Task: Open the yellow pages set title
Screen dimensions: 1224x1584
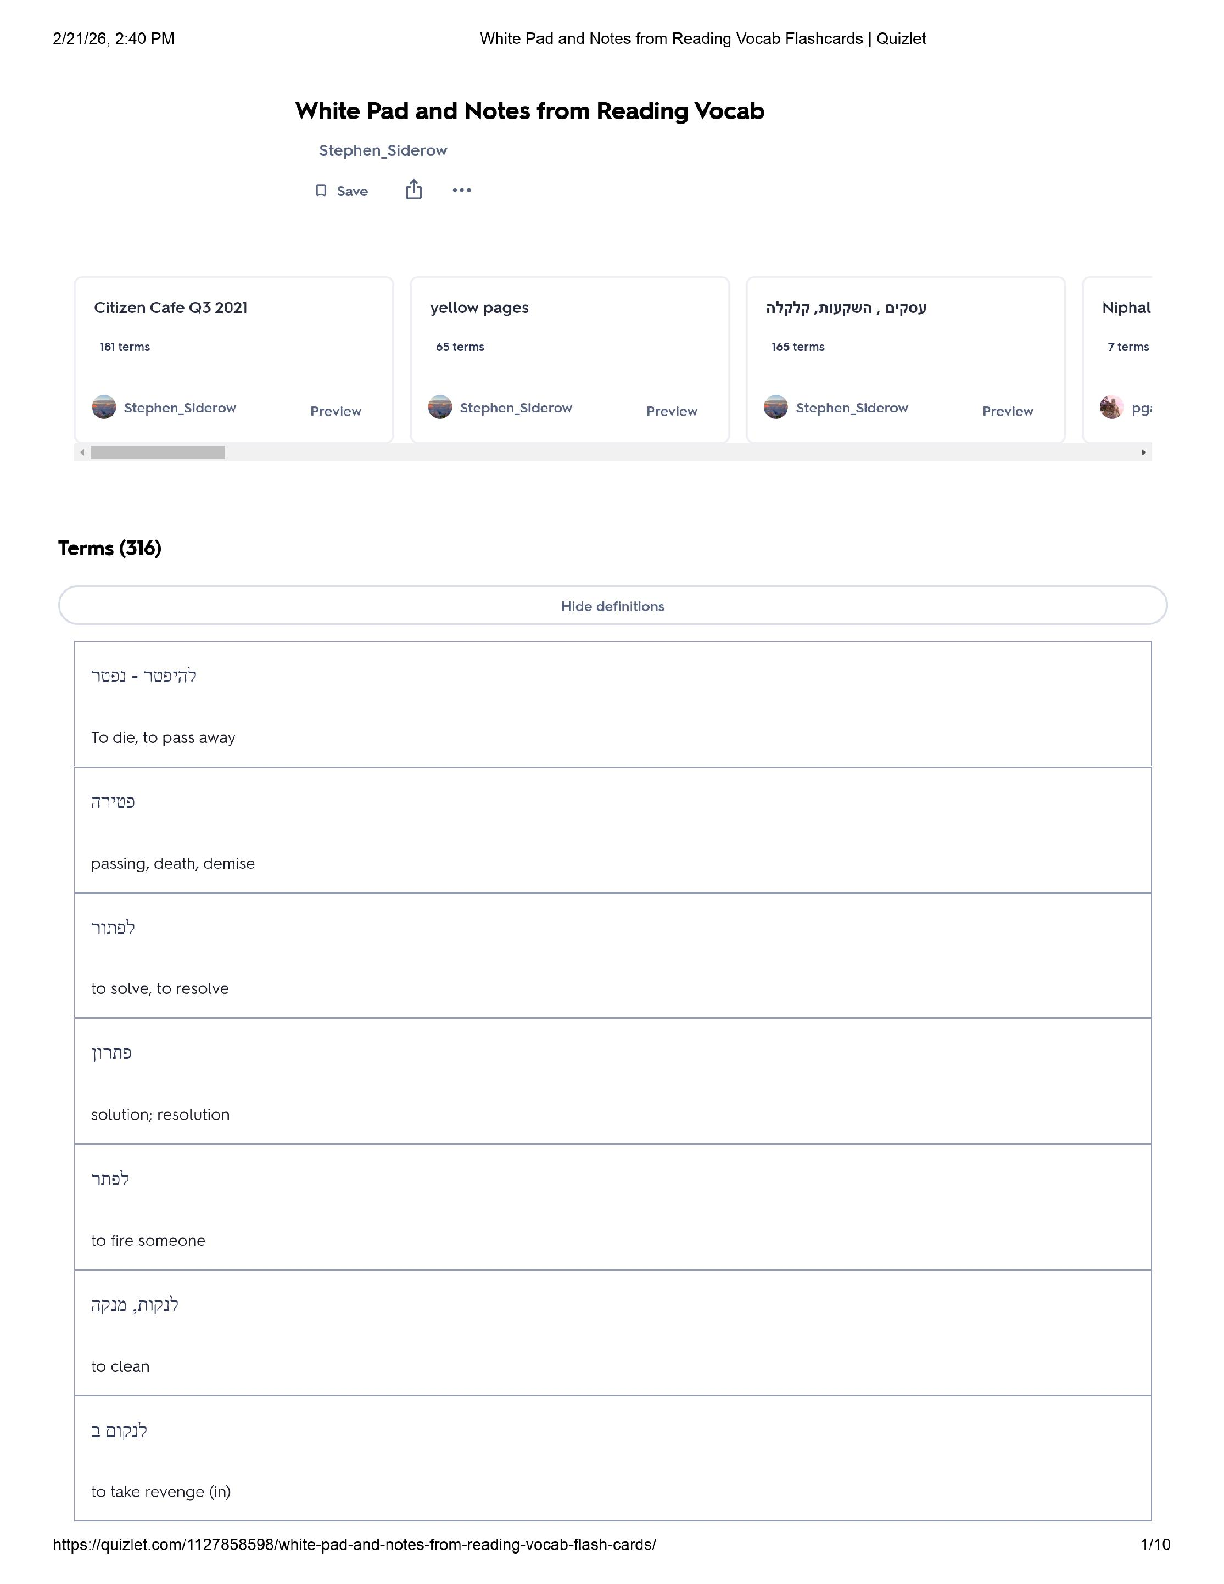Action: pyautogui.click(x=479, y=308)
